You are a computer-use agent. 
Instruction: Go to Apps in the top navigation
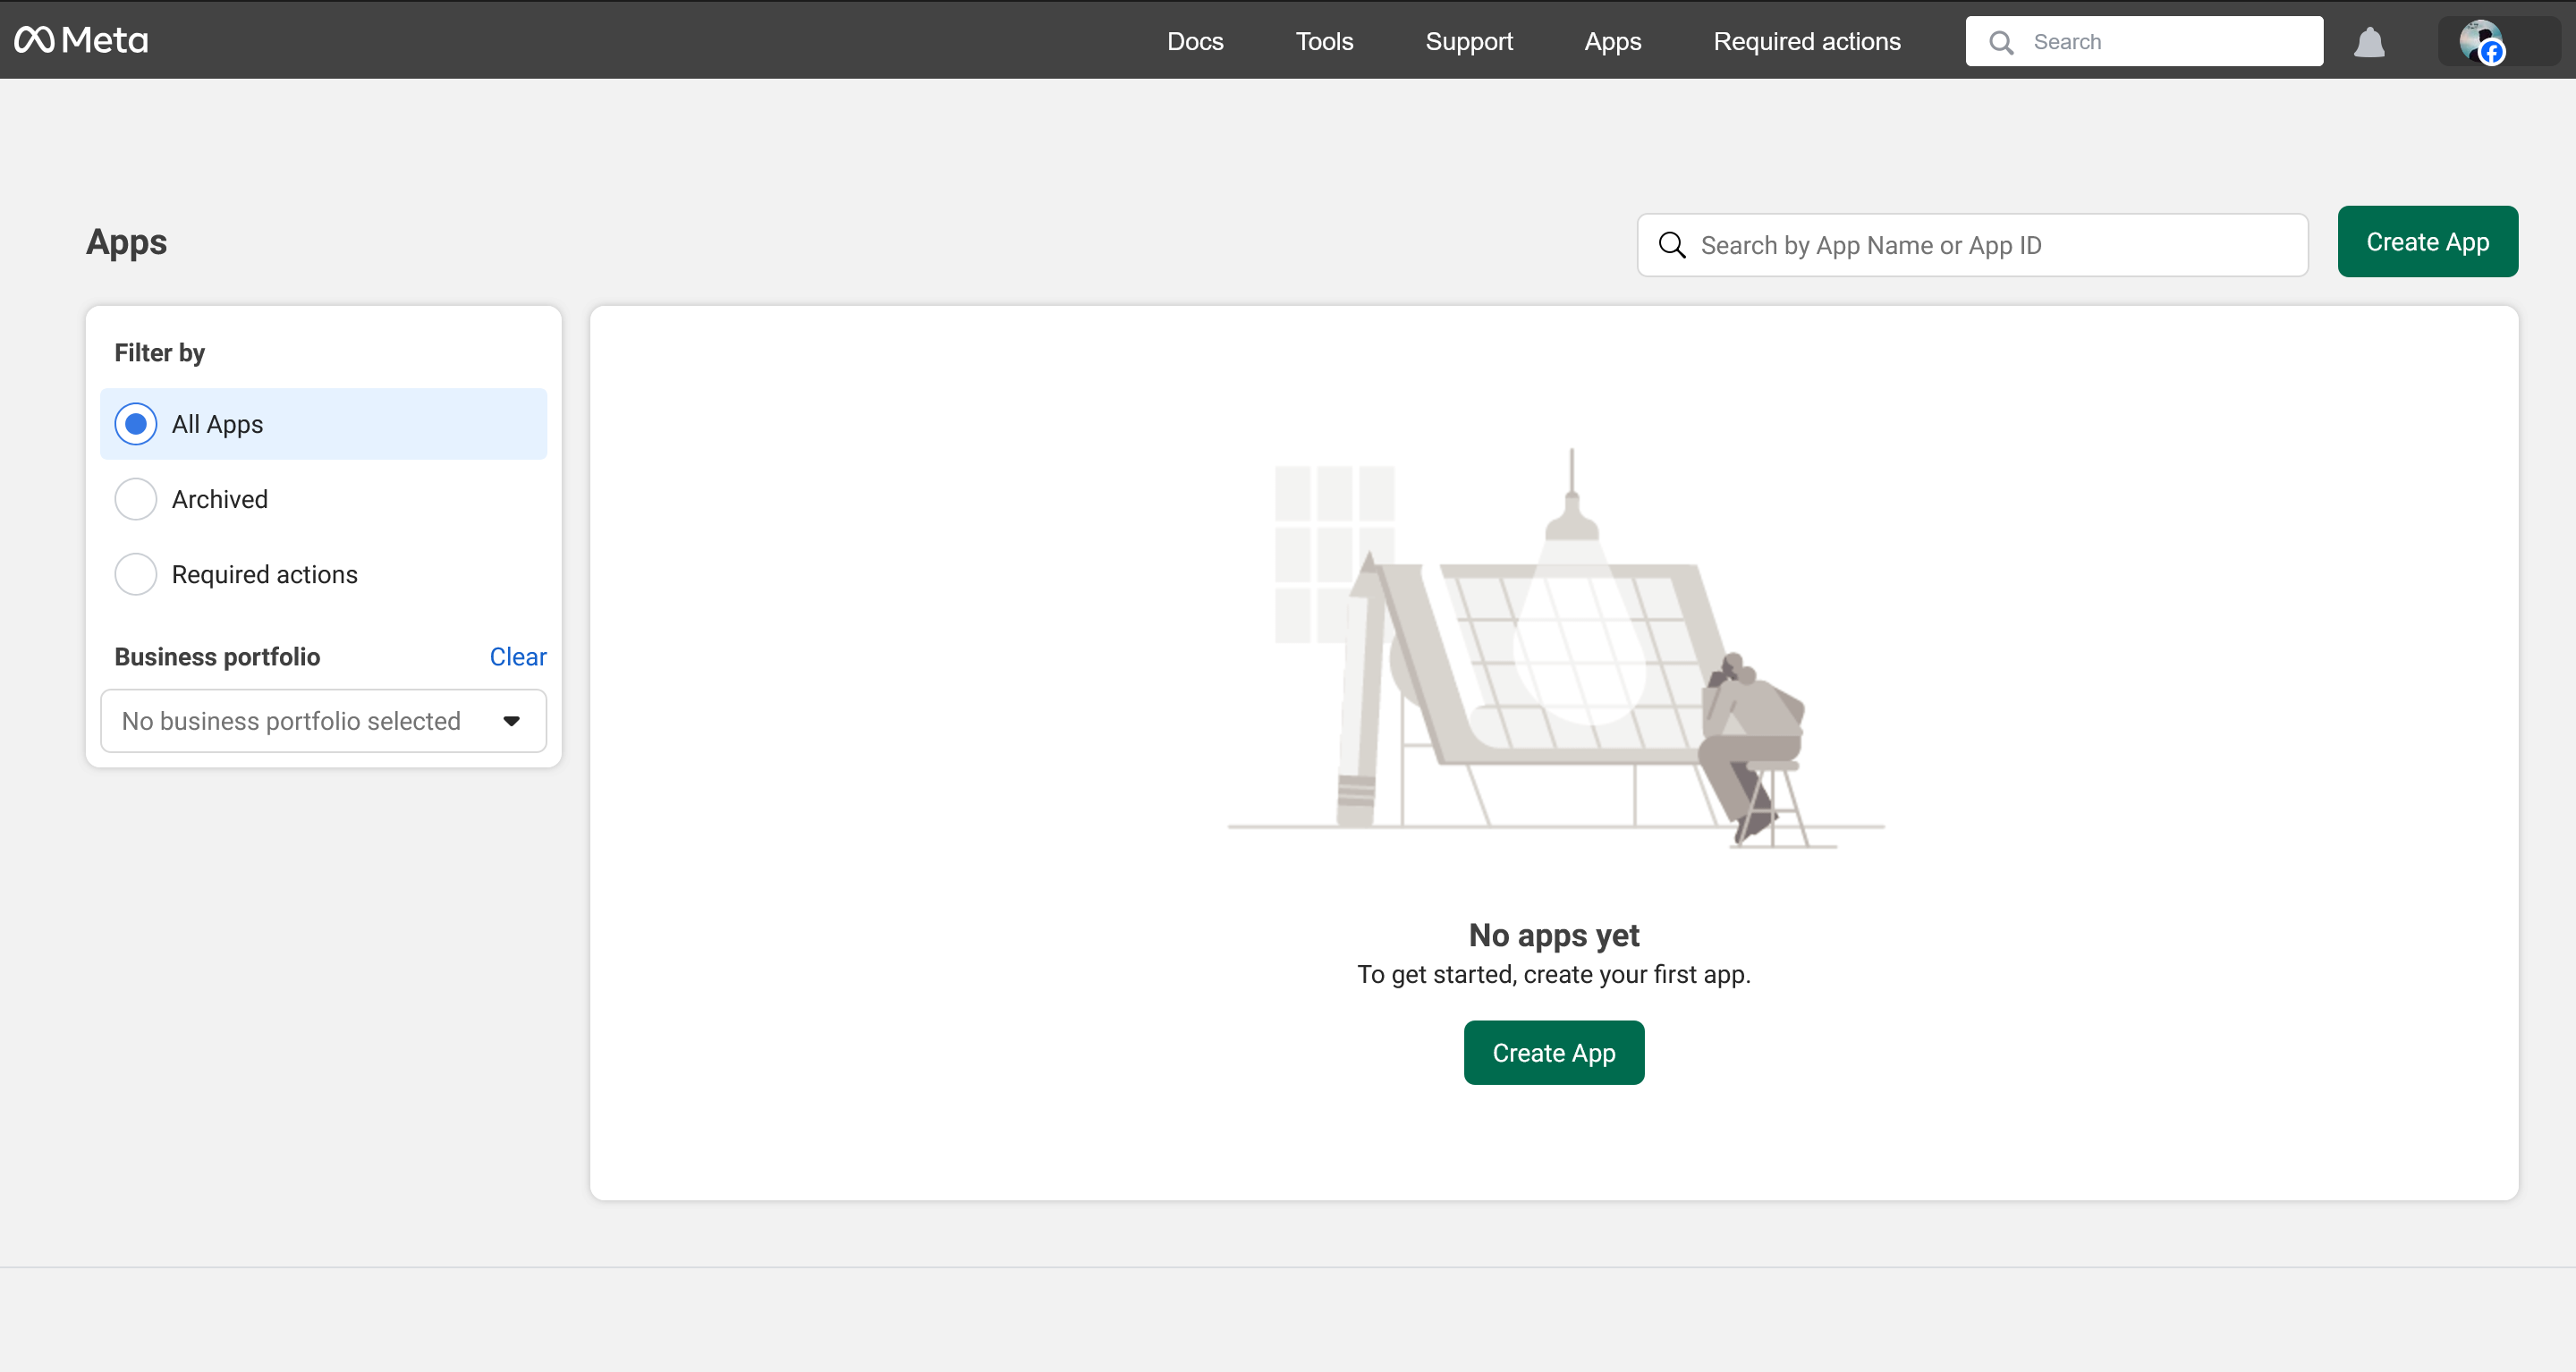click(x=1612, y=41)
